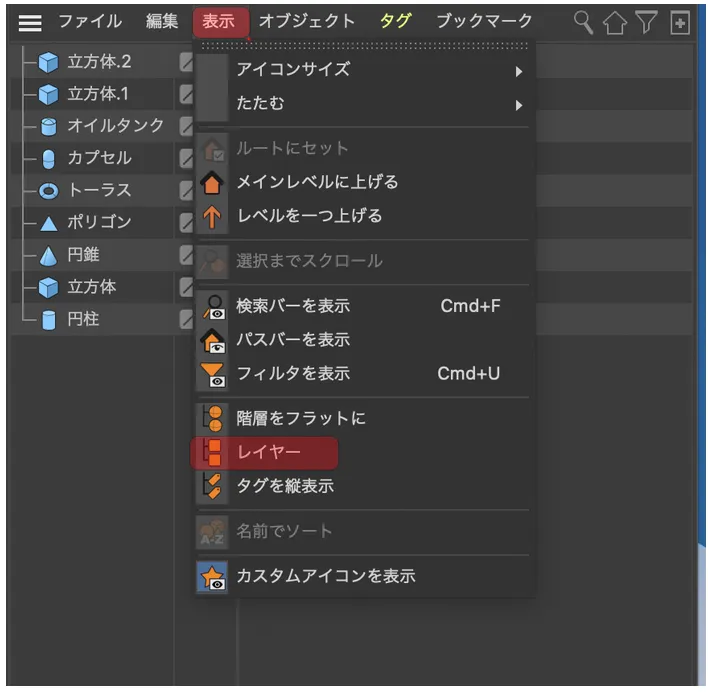Click the トーラス torus object icon
708x692 pixels.
tap(48, 191)
